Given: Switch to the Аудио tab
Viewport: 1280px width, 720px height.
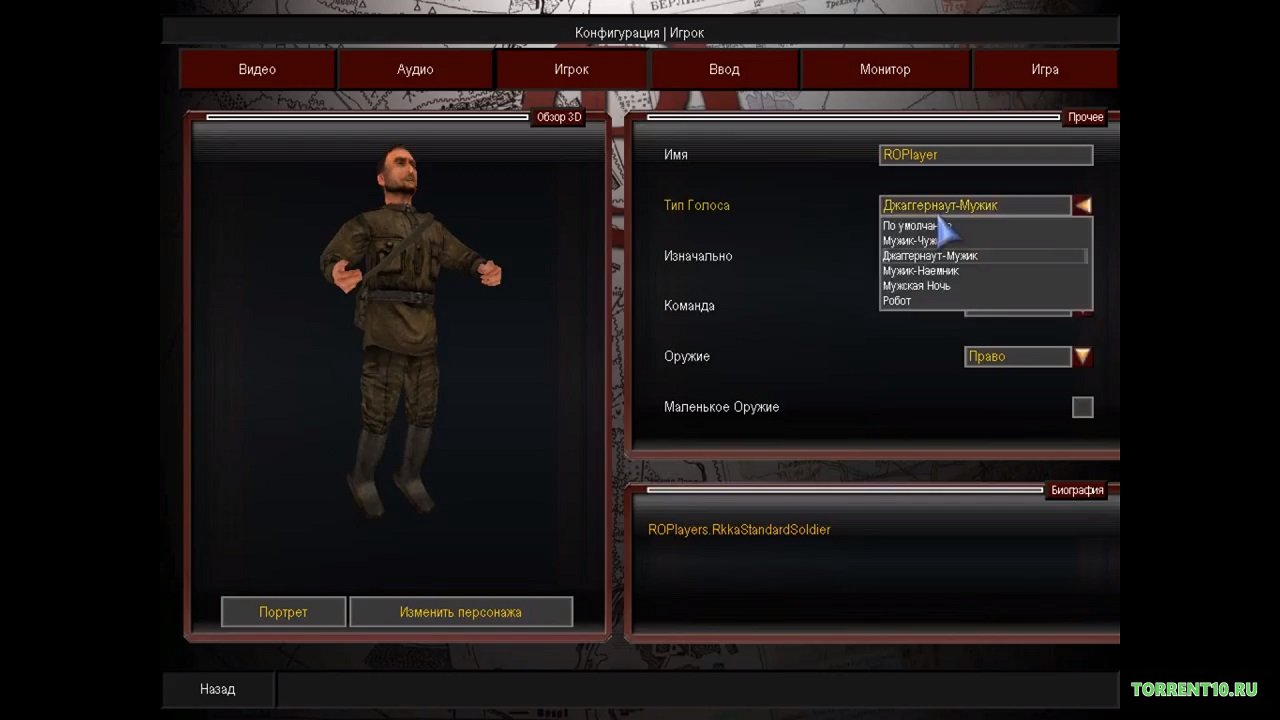Looking at the screenshot, I should [x=415, y=70].
